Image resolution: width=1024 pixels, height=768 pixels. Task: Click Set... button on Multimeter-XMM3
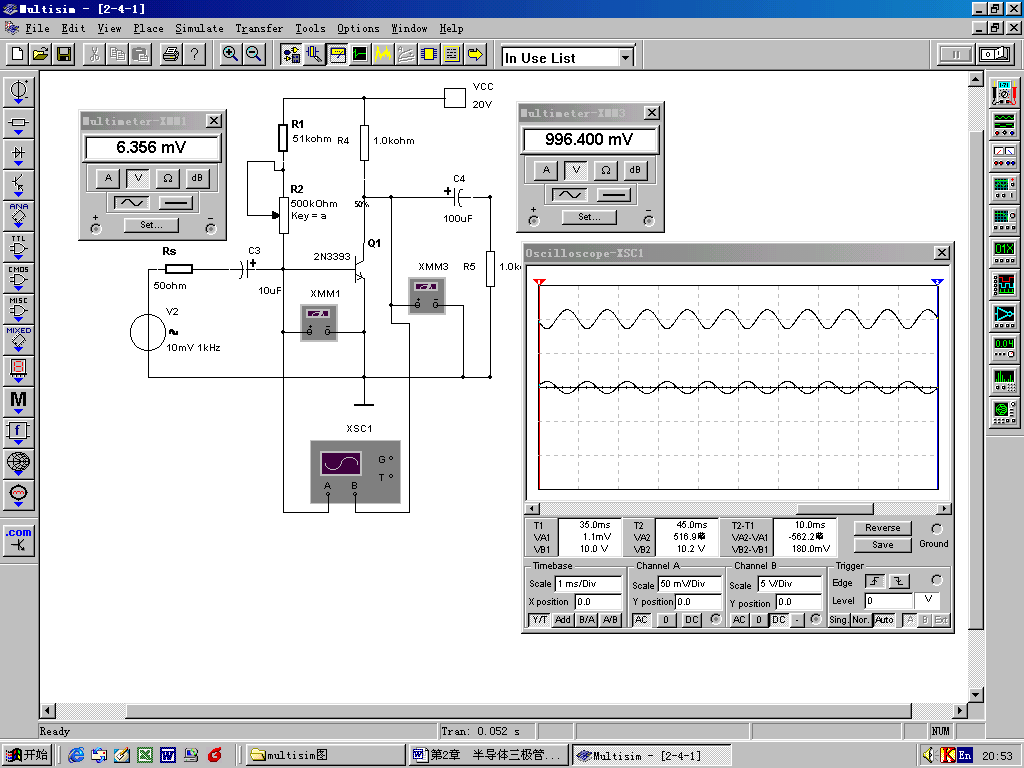click(589, 217)
